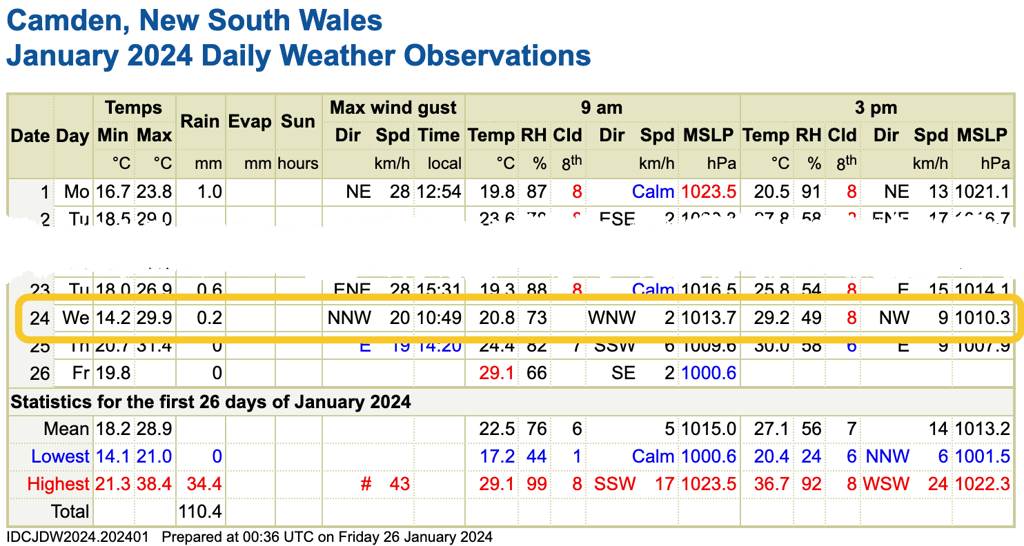Click gust time 10:49 on the 24th
The height and width of the screenshot is (546, 1024).
(x=440, y=318)
